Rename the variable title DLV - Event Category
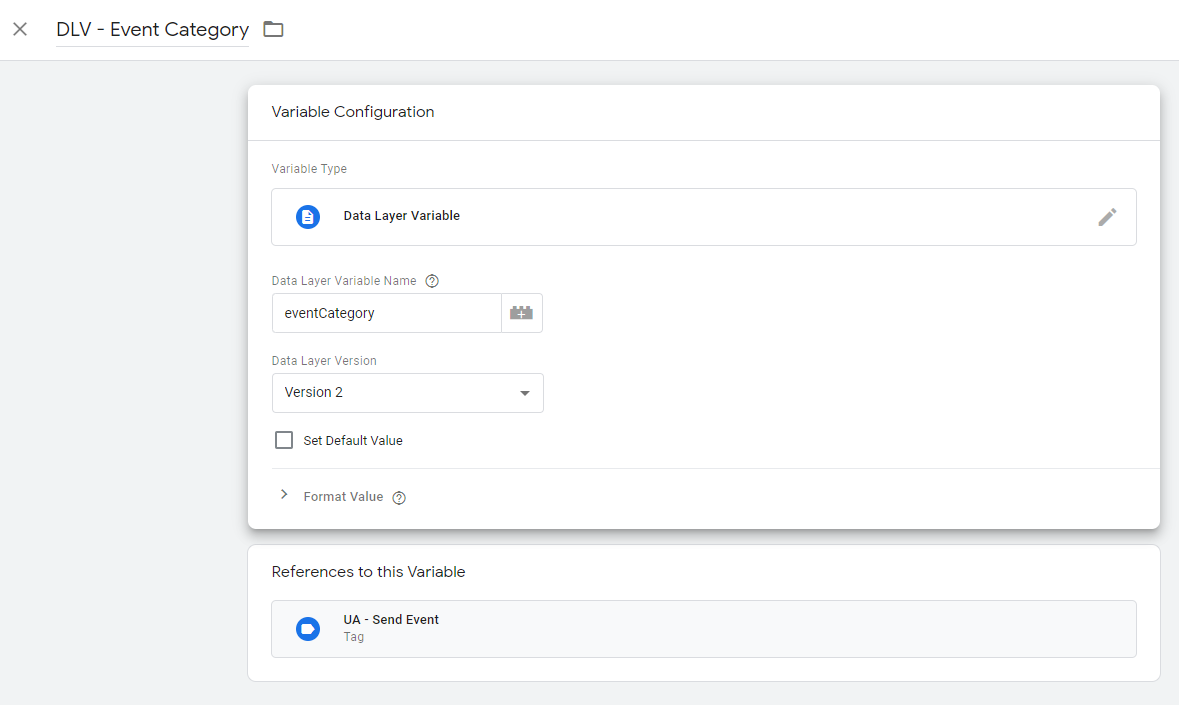The image size is (1179, 705). [153, 30]
